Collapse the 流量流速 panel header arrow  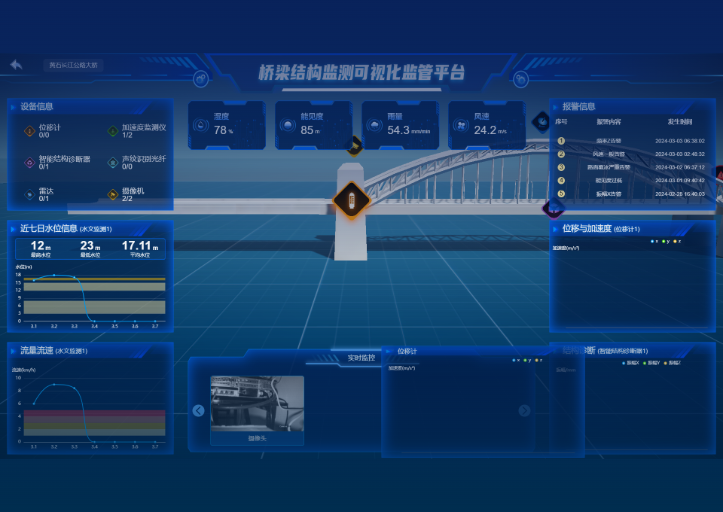(x=13, y=351)
